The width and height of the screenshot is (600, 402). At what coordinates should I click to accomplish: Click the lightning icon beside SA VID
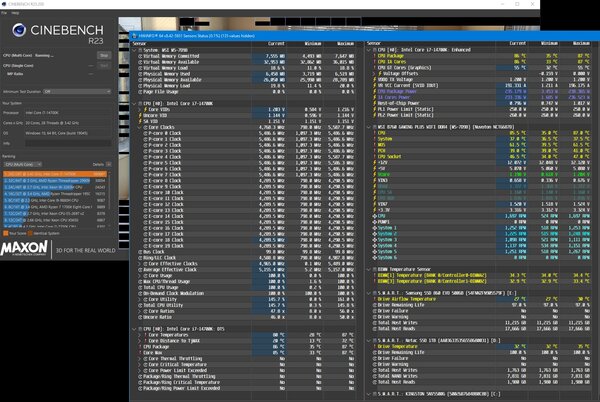pos(140,121)
